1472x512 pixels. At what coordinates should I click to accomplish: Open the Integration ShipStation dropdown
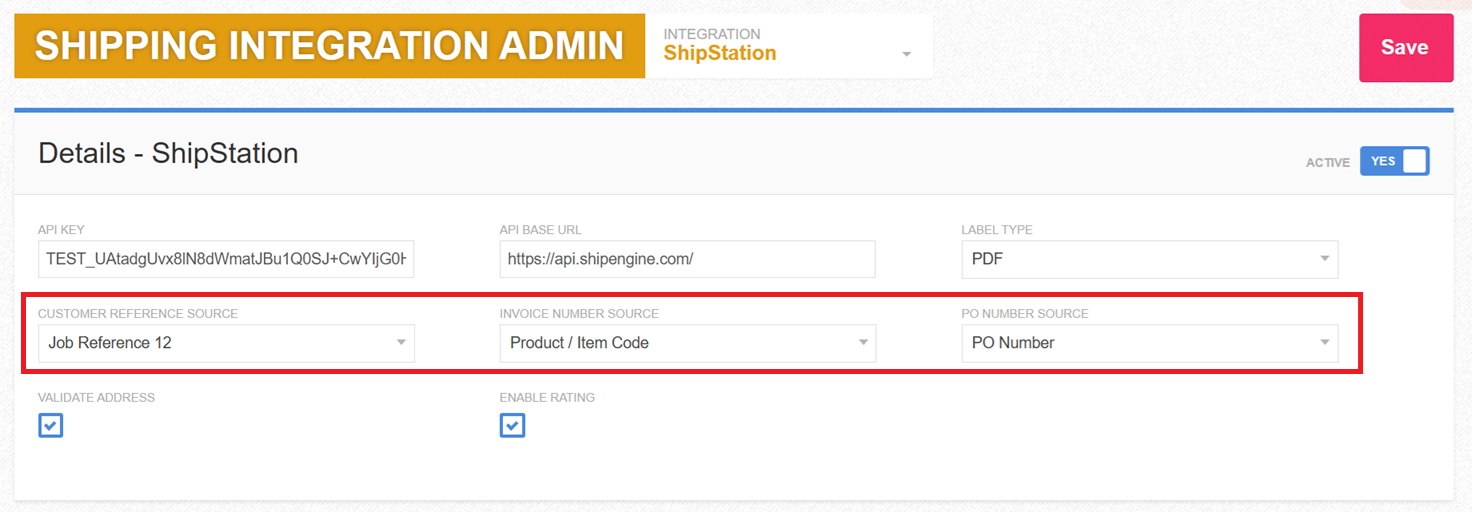click(x=789, y=46)
